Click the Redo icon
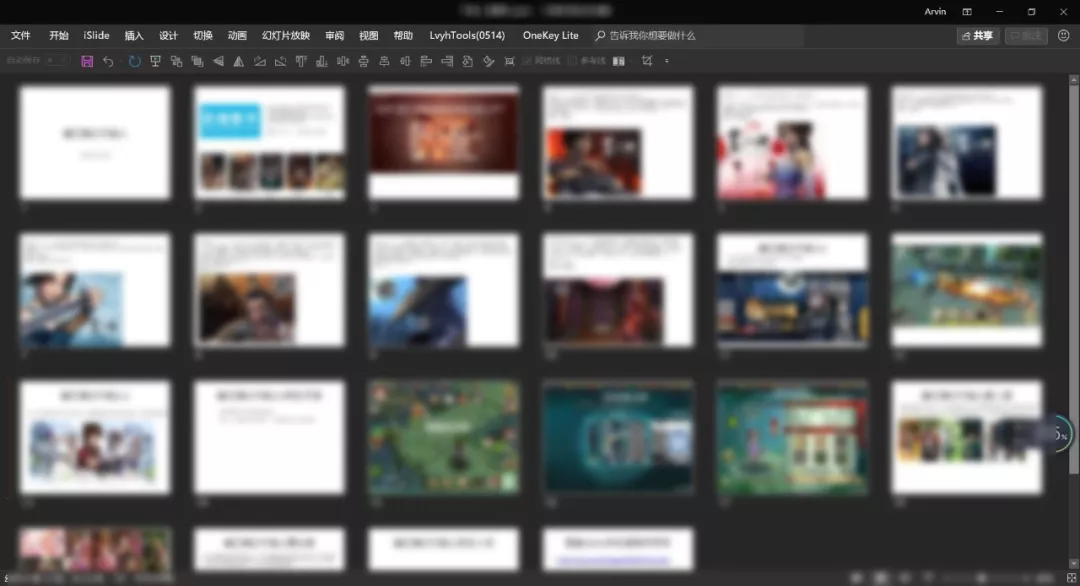This screenshot has width=1080, height=586. pyautogui.click(x=135, y=61)
